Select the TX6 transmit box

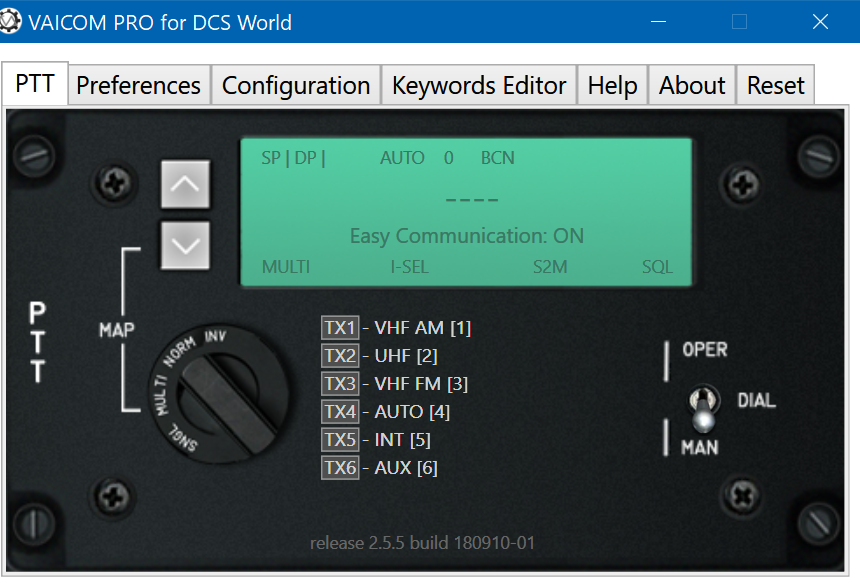click(340, 468)
